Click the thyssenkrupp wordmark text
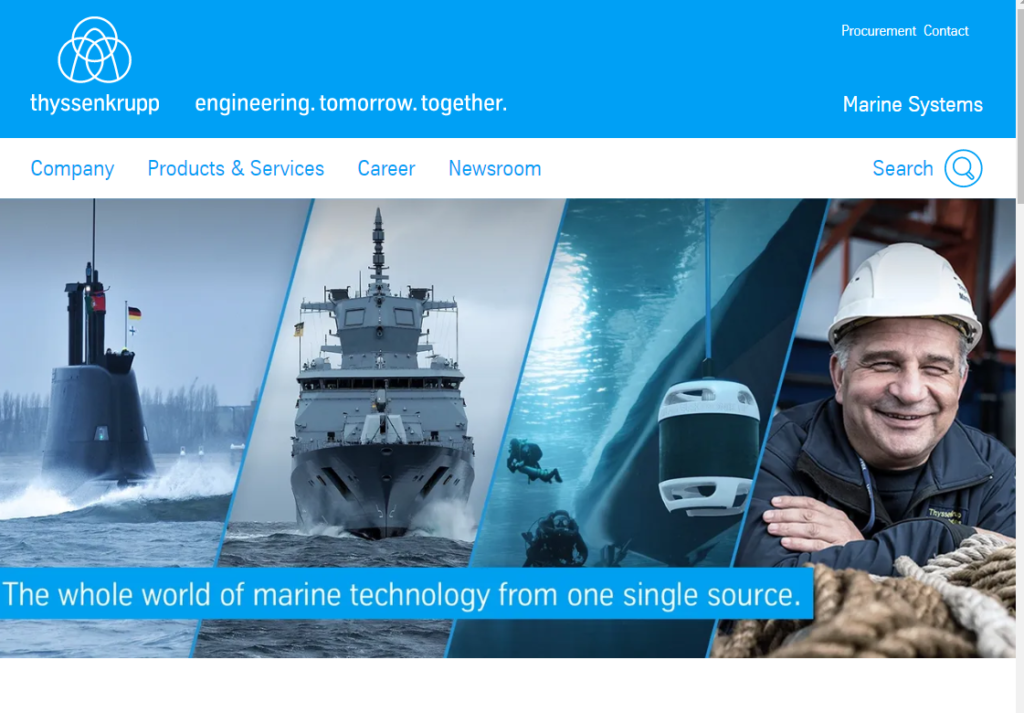 click(x=95, y=103)
